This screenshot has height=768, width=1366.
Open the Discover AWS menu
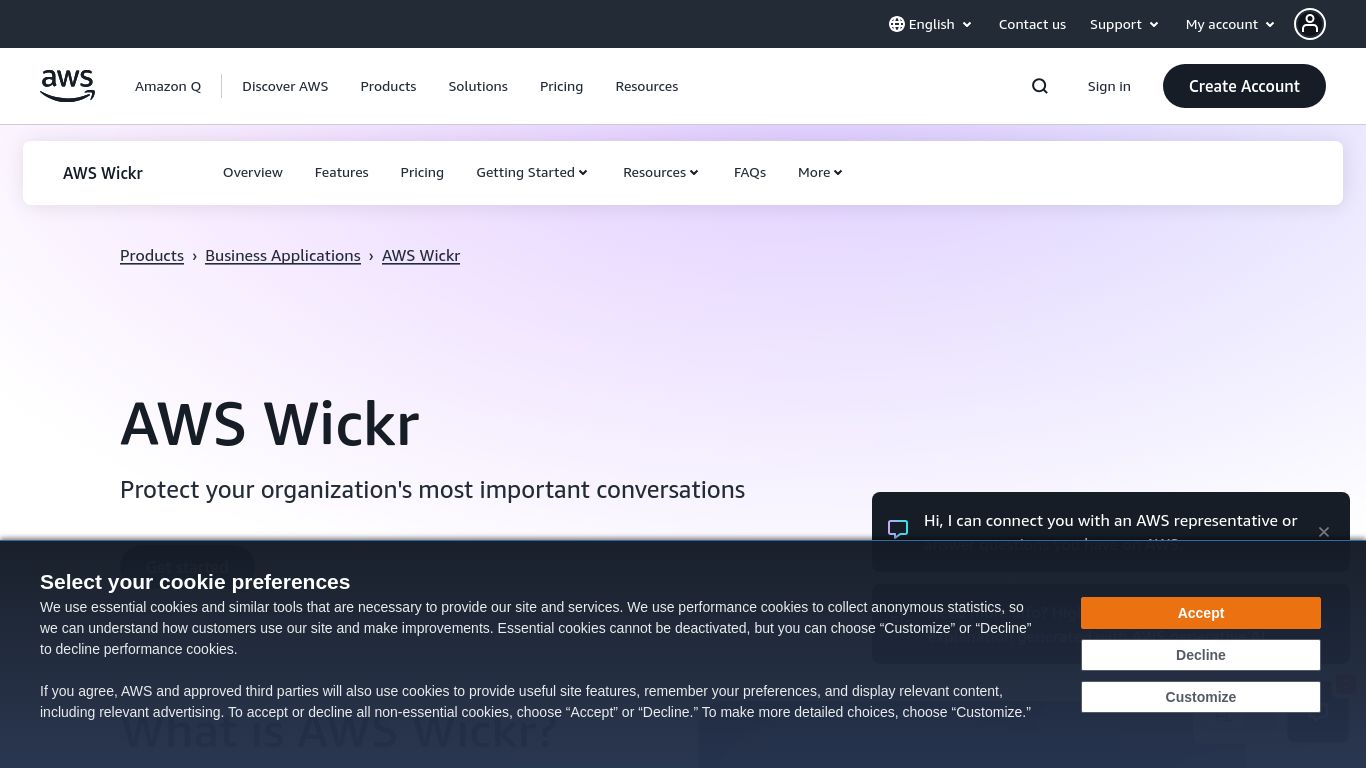click(285, 86)
